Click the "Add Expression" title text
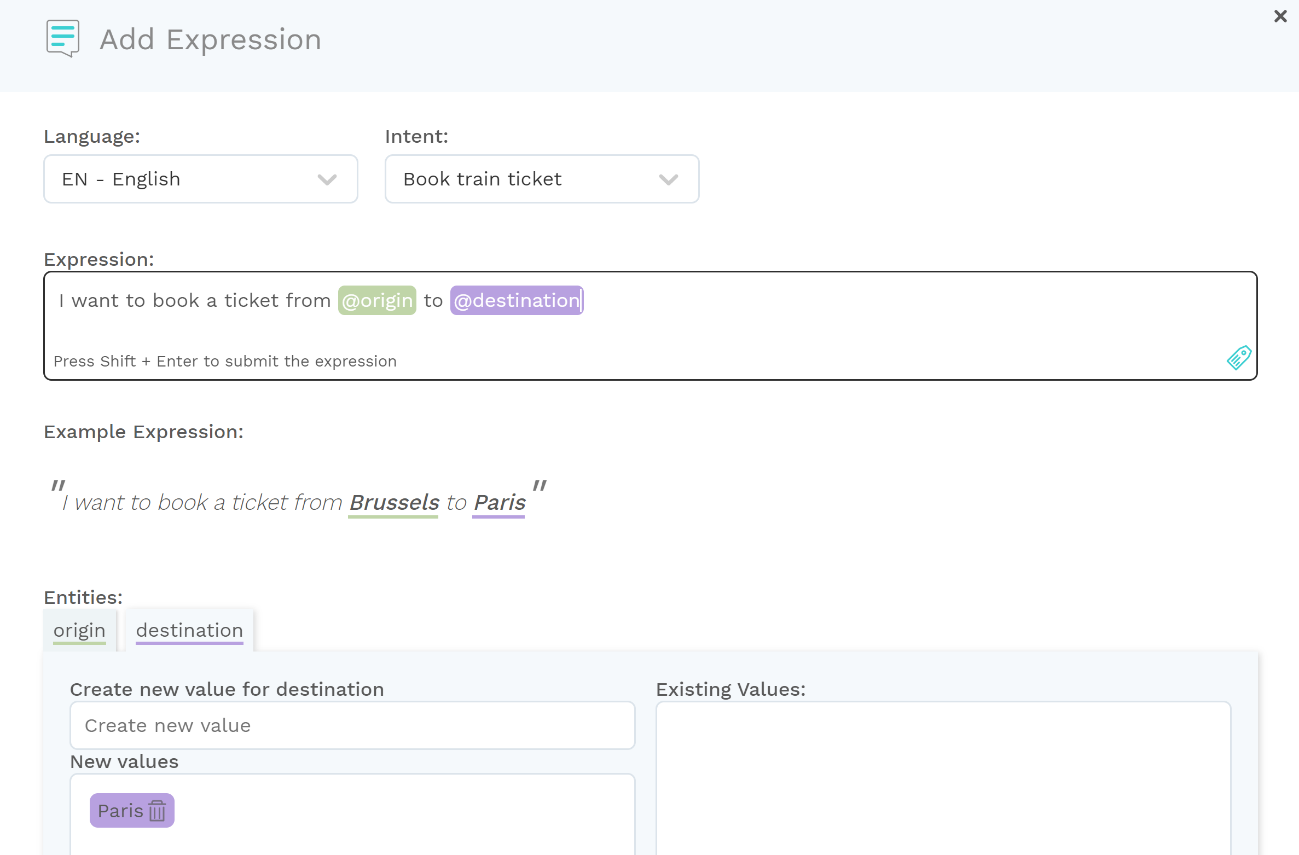The height and width of the screenshot is (855, 1299). coord(211,40)
